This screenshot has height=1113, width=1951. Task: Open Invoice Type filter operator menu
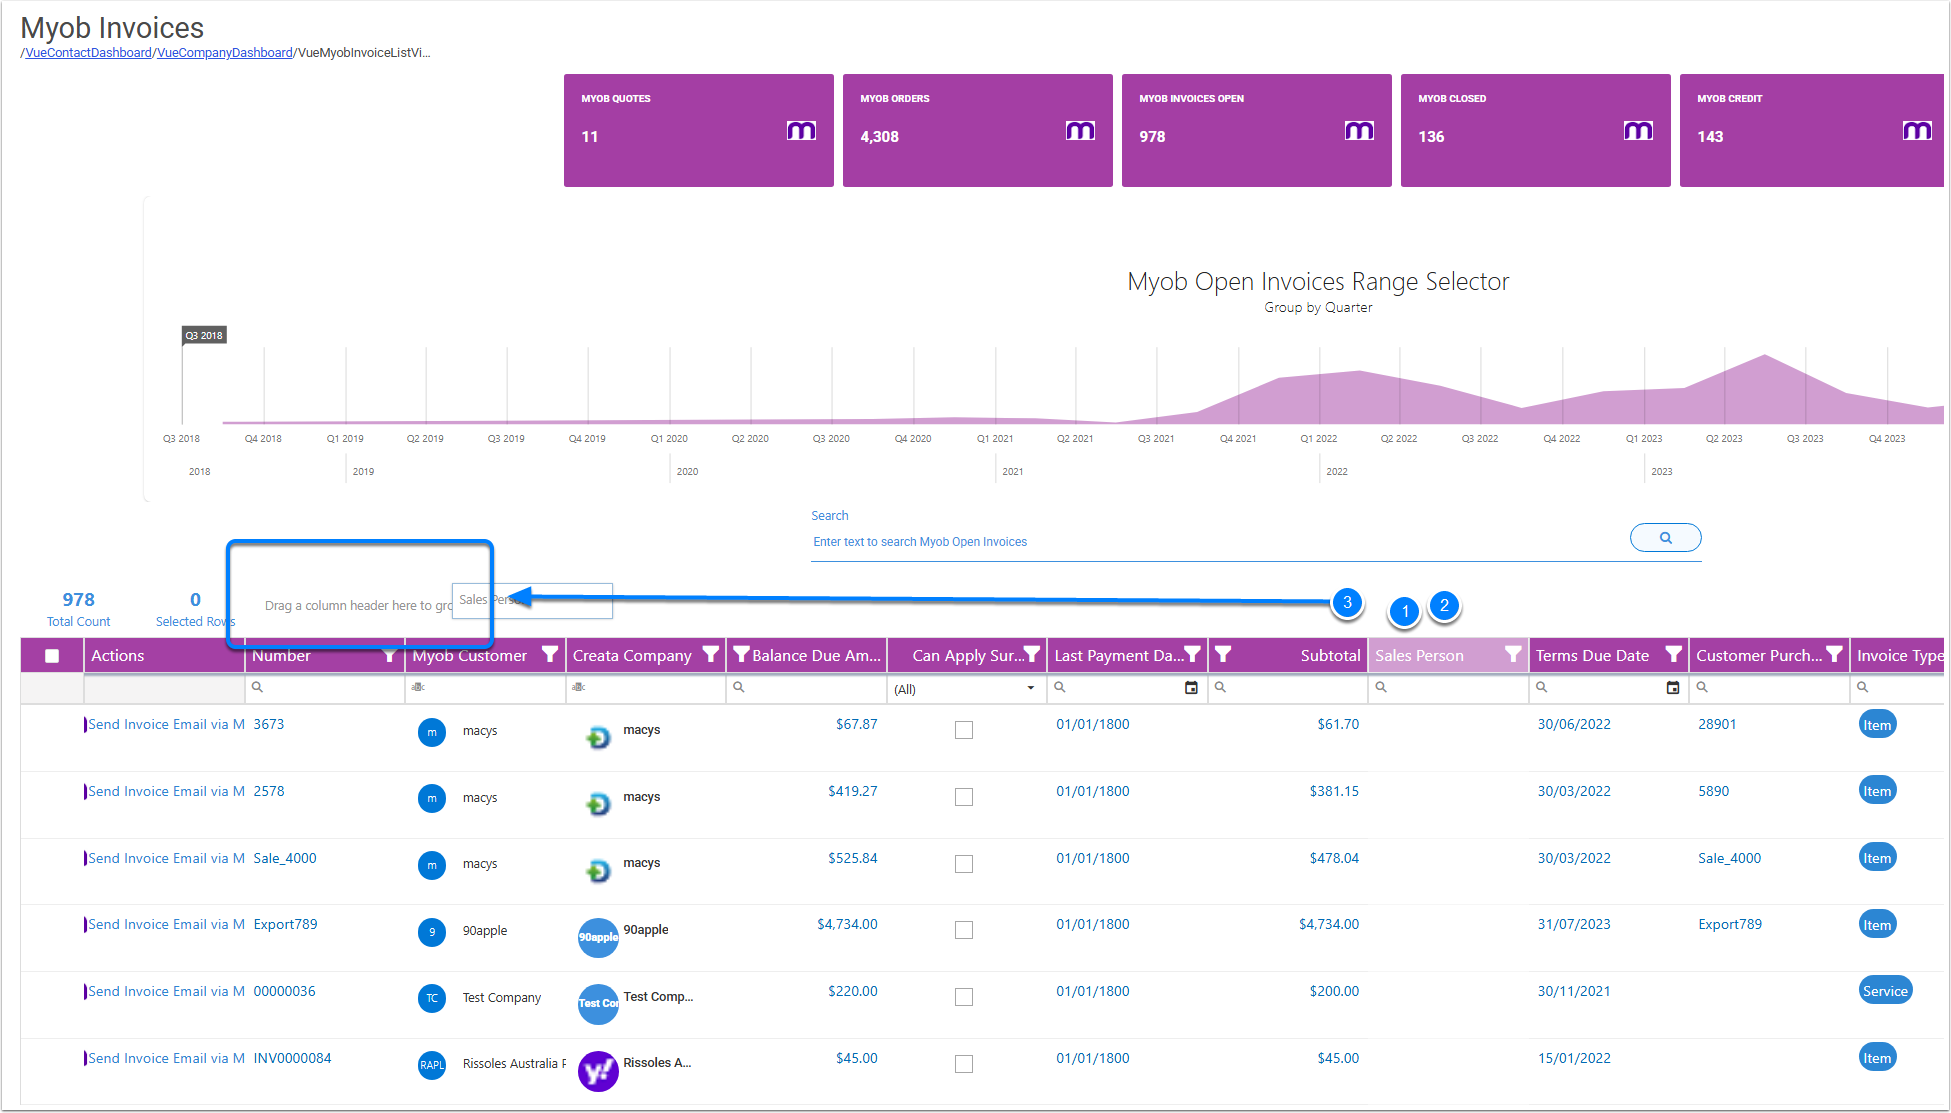[1863, 687]
